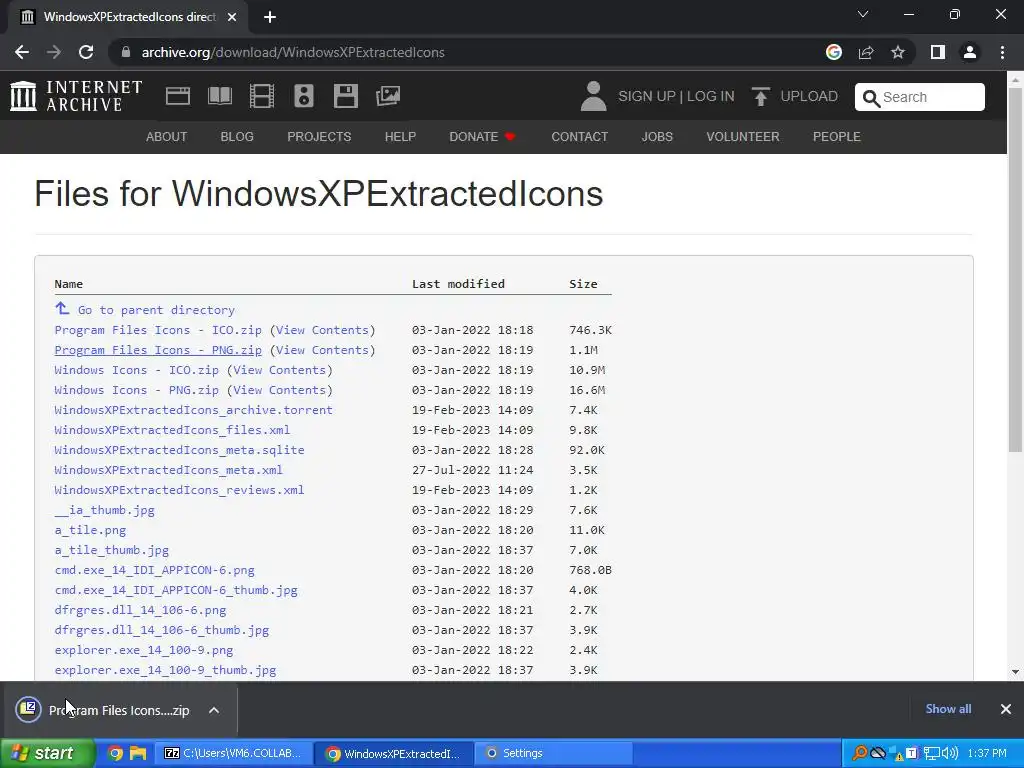Click the Chrome back arrow
1024x768 pixels.
[22, 52]
